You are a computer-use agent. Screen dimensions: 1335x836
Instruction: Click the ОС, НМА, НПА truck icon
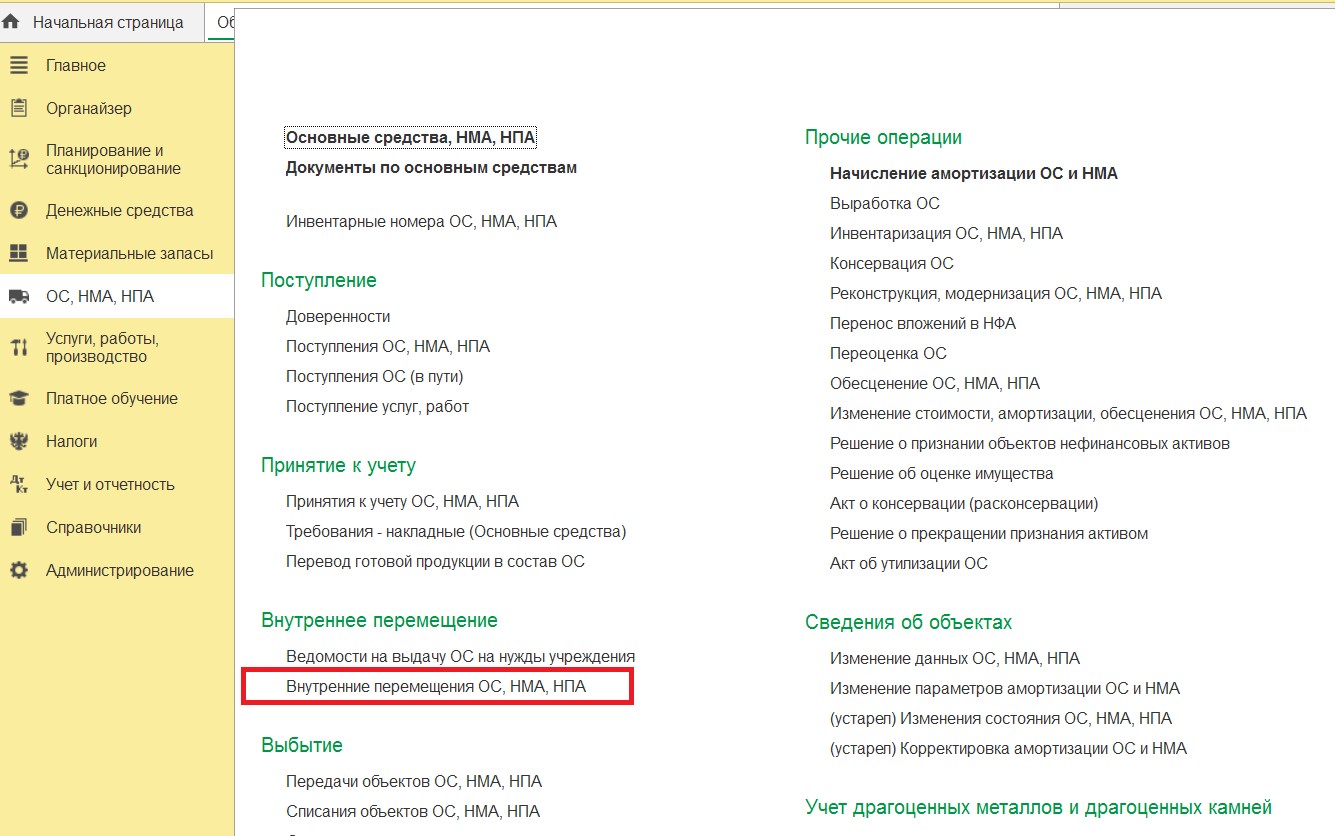pyautogui.click(x=18, y=296)
